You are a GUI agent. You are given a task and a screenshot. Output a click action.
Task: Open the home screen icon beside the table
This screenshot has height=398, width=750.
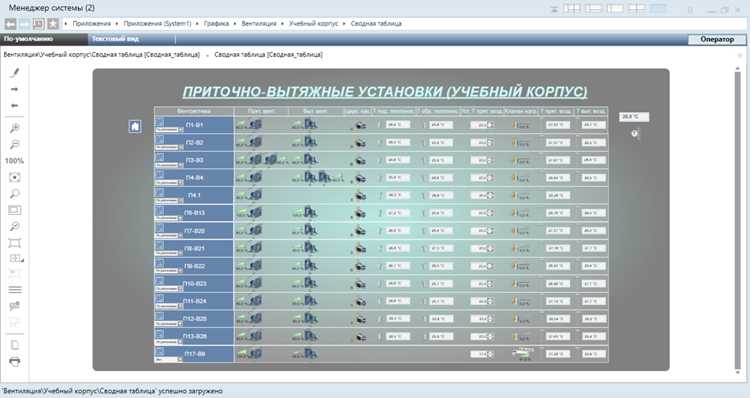pos(135,126)
